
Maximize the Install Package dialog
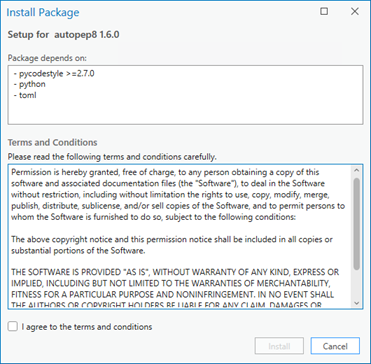pos(324,12)
